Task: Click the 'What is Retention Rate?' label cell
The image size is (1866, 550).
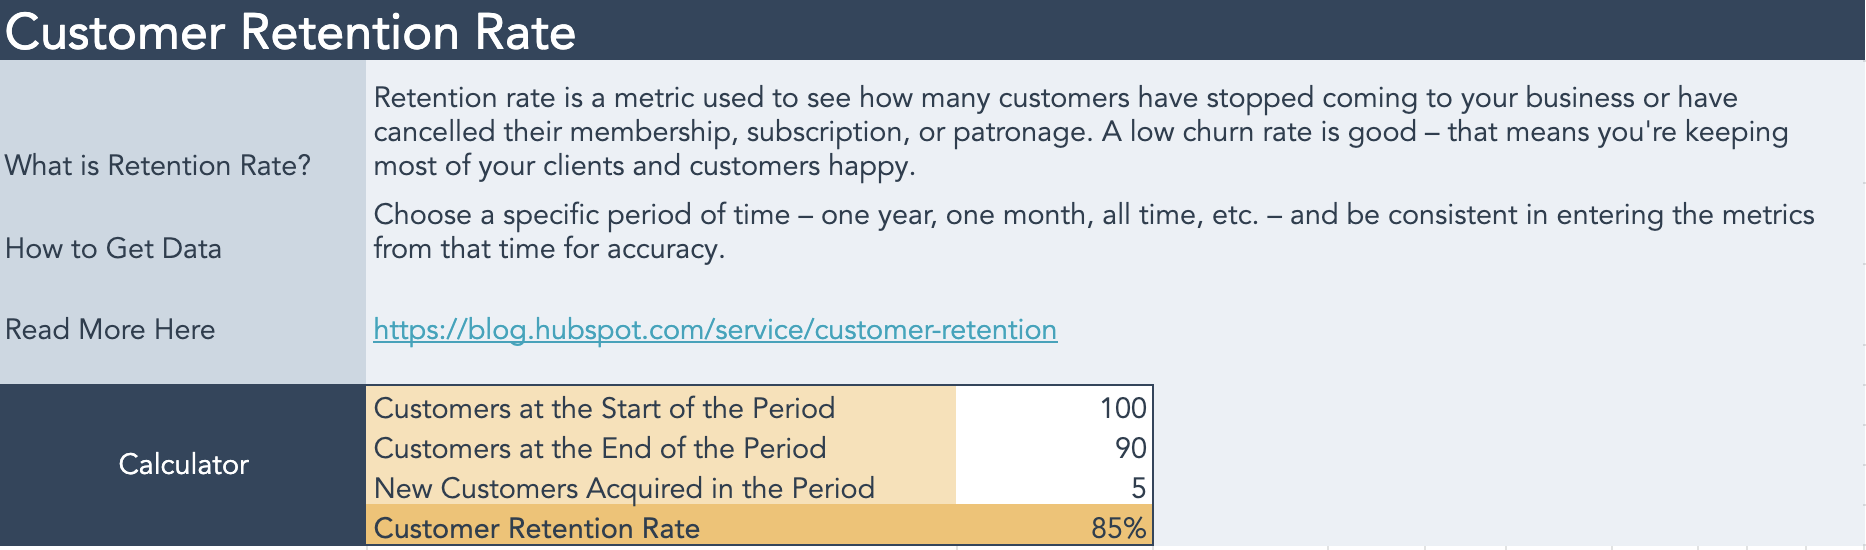Action: (x=158, y=165)
